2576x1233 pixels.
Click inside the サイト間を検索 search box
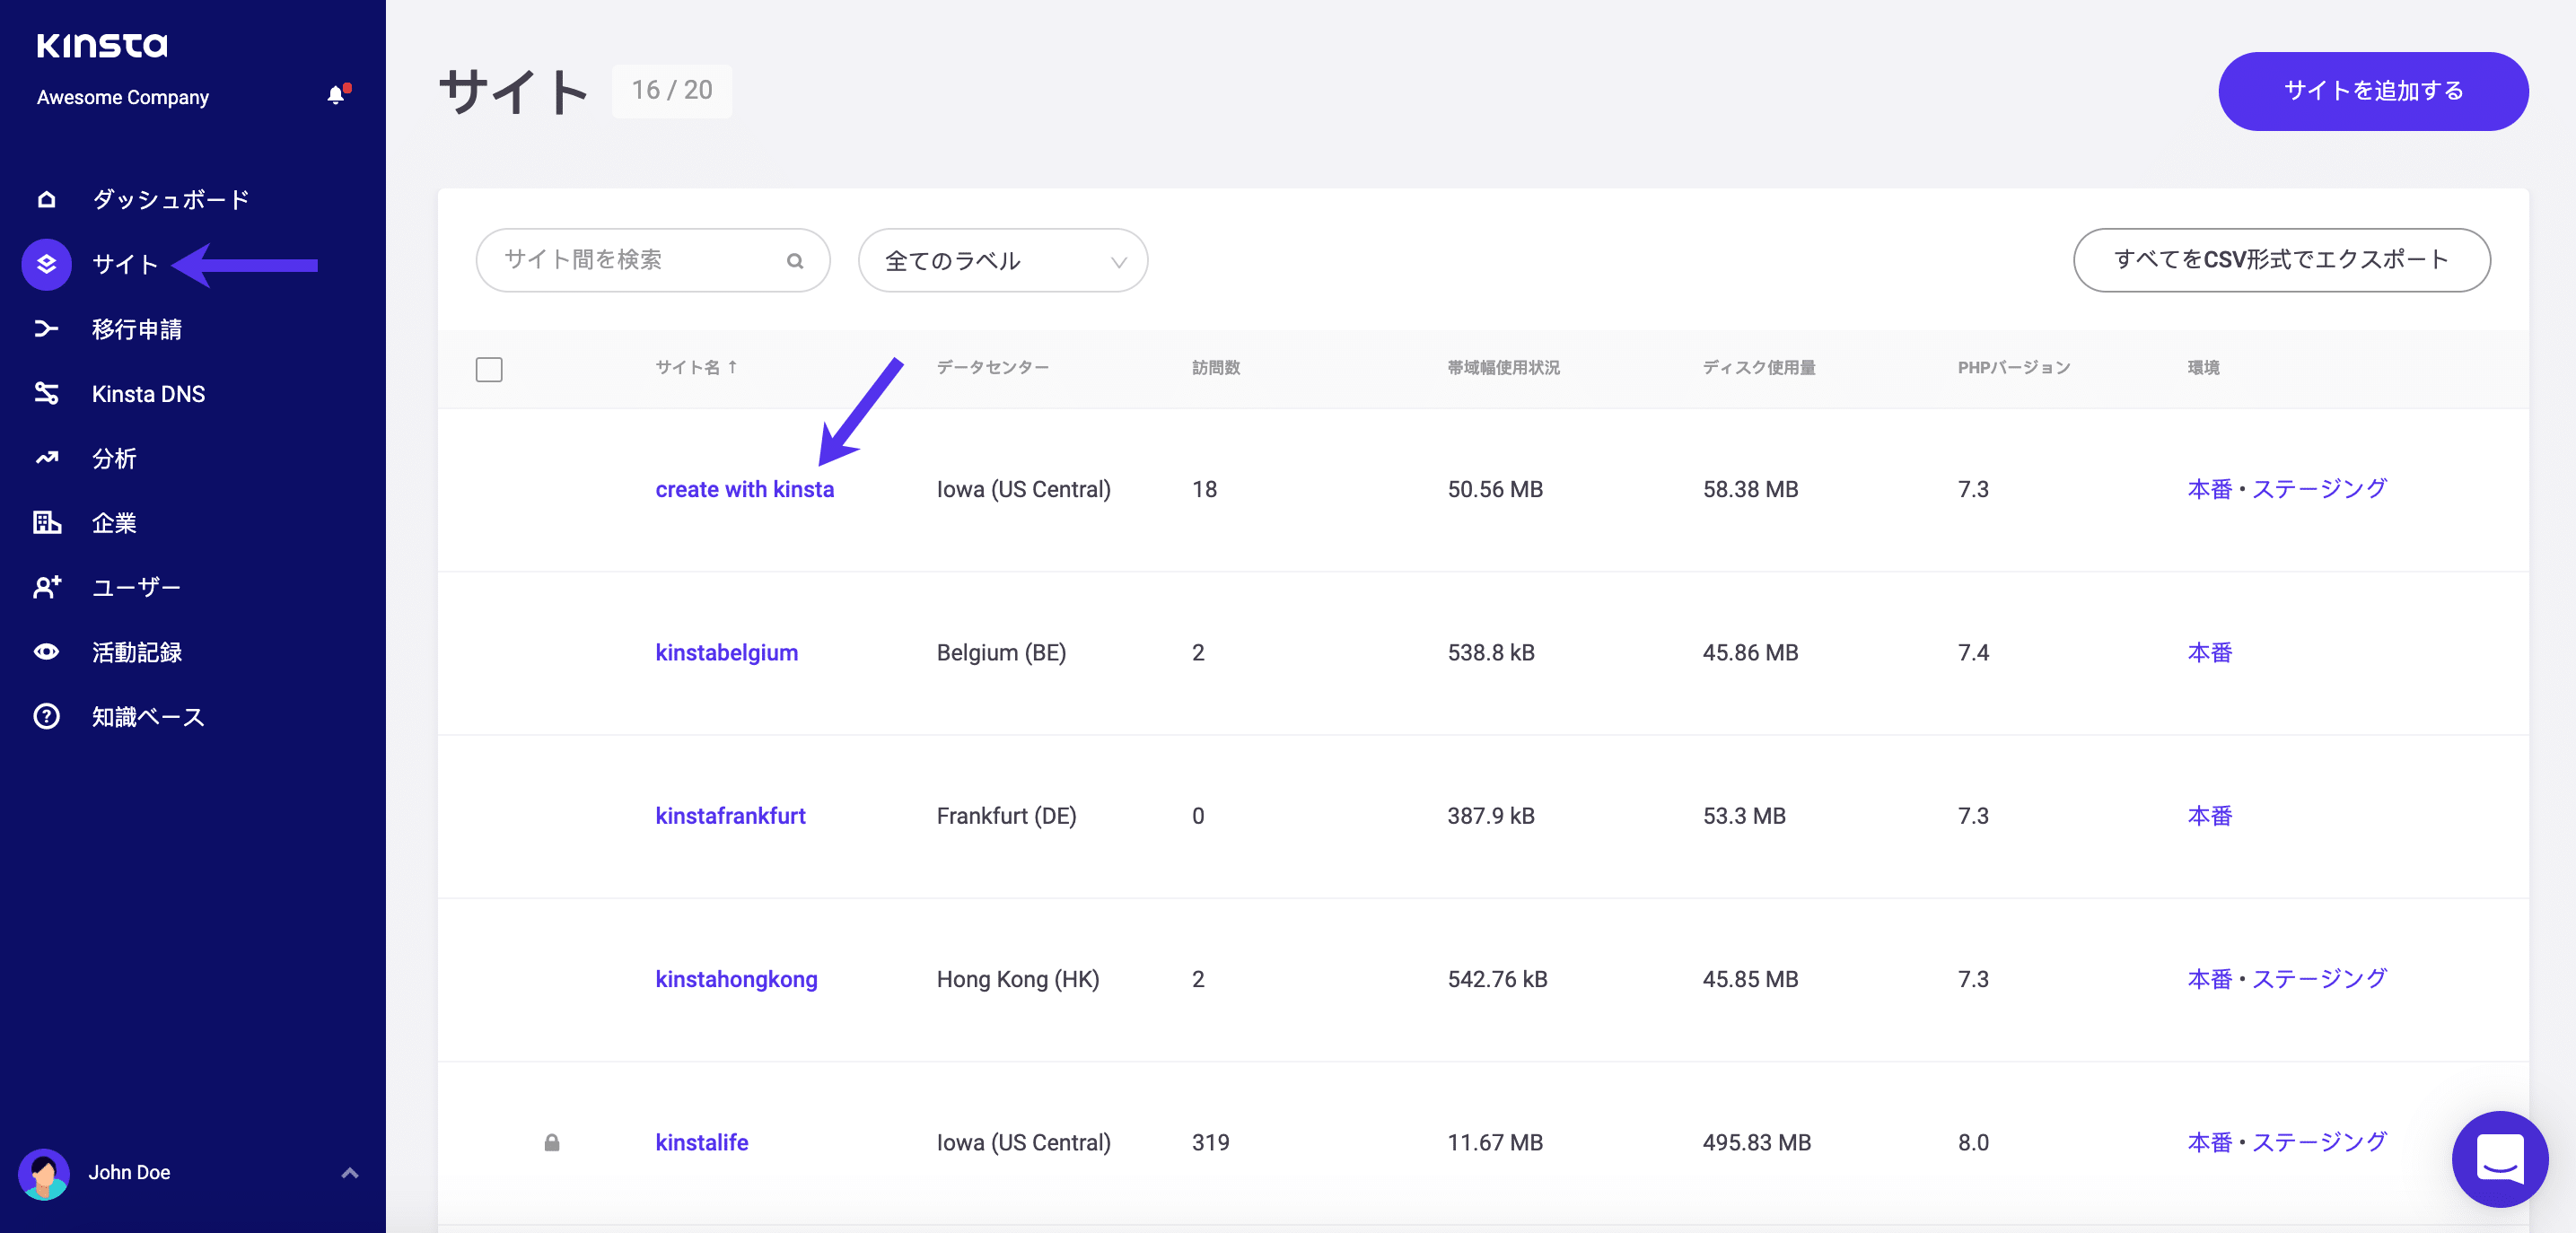620,260
